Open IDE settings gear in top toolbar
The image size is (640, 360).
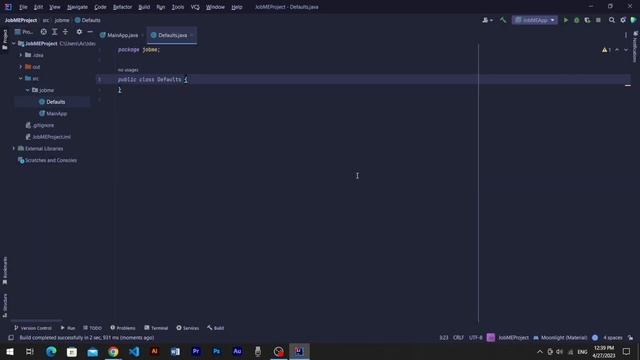[x=623, y=20]
